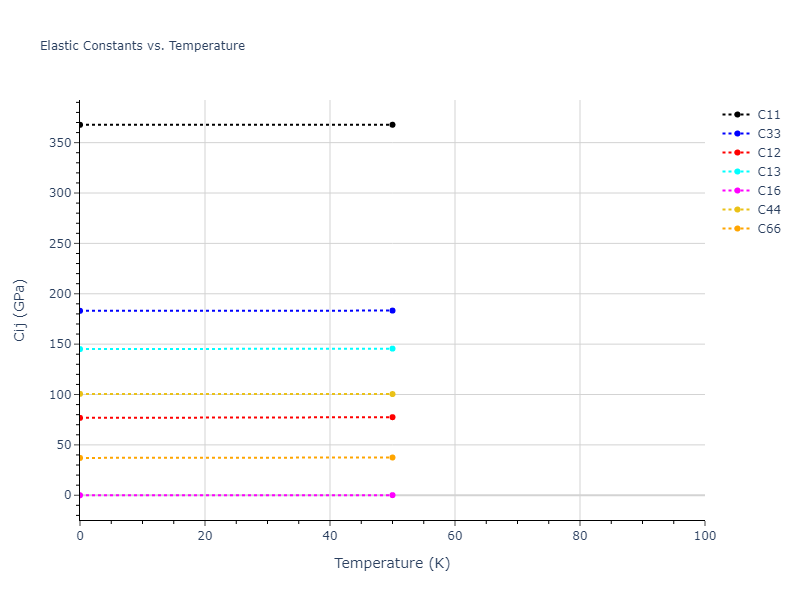The width and height of the screenshot is (800, 600).
Task: Click the 100 tick label on x-axis
Action: pos(704,536)
